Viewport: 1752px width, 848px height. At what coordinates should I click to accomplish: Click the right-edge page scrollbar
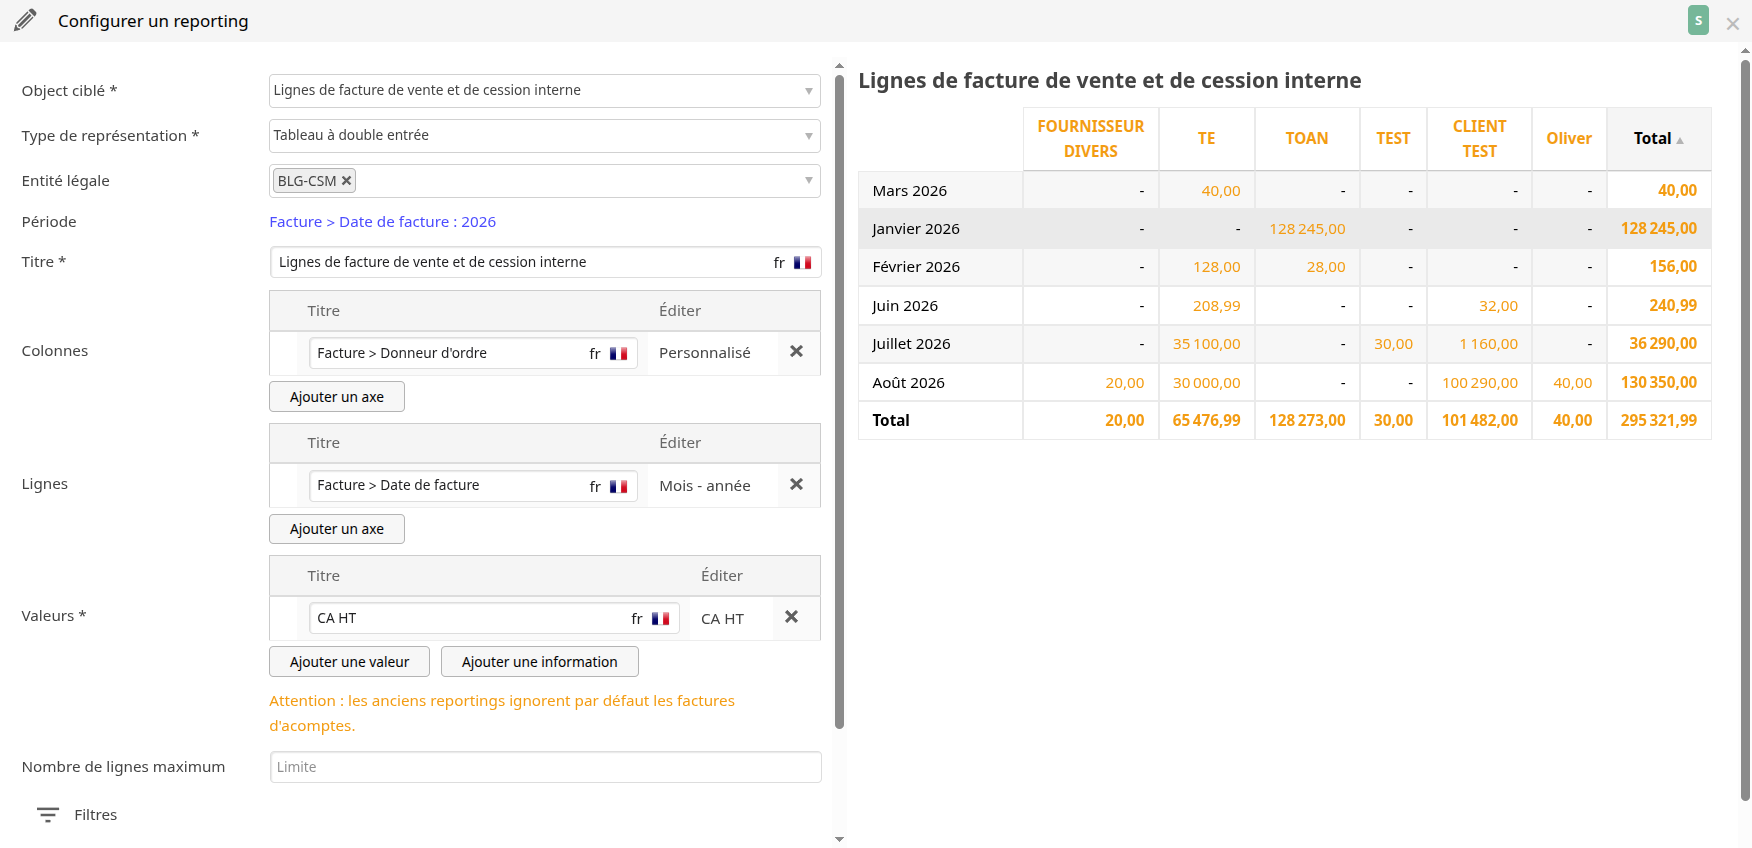1745,430
